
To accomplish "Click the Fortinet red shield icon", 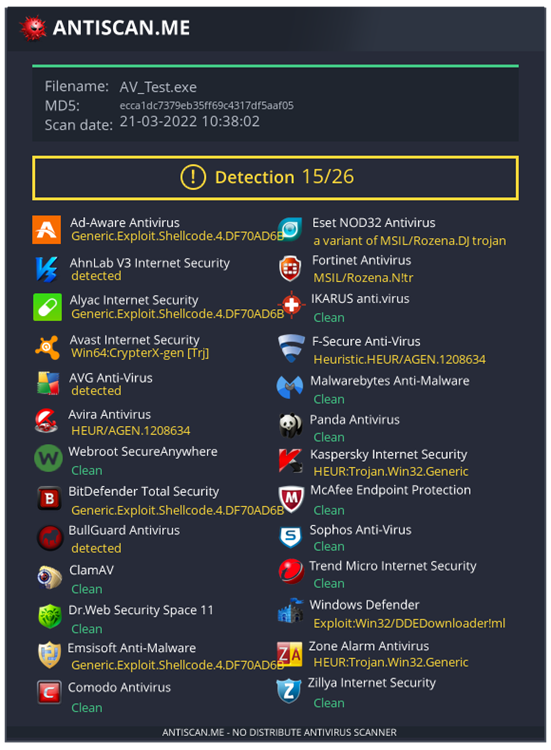I will point(290,268).
